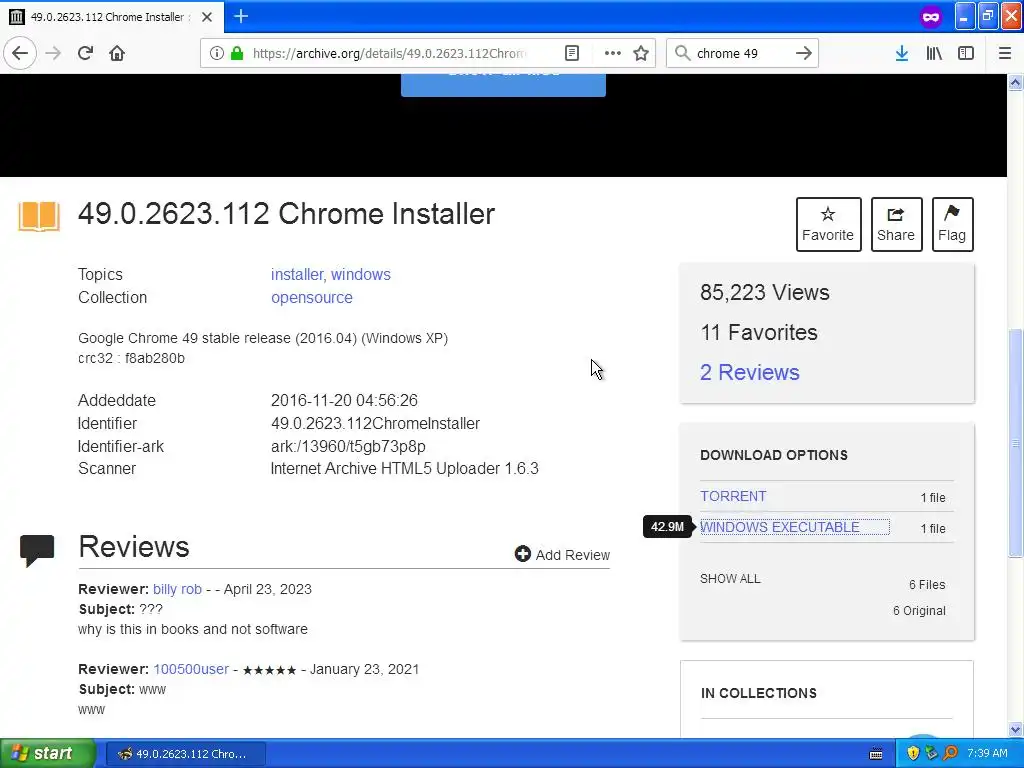Bookmark this page with star icon

[641, 53]
